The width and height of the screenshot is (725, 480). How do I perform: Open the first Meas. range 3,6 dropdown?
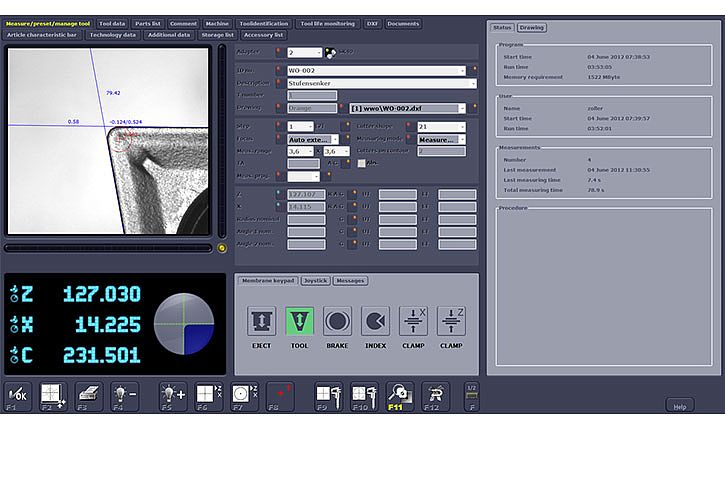point(301,151)
